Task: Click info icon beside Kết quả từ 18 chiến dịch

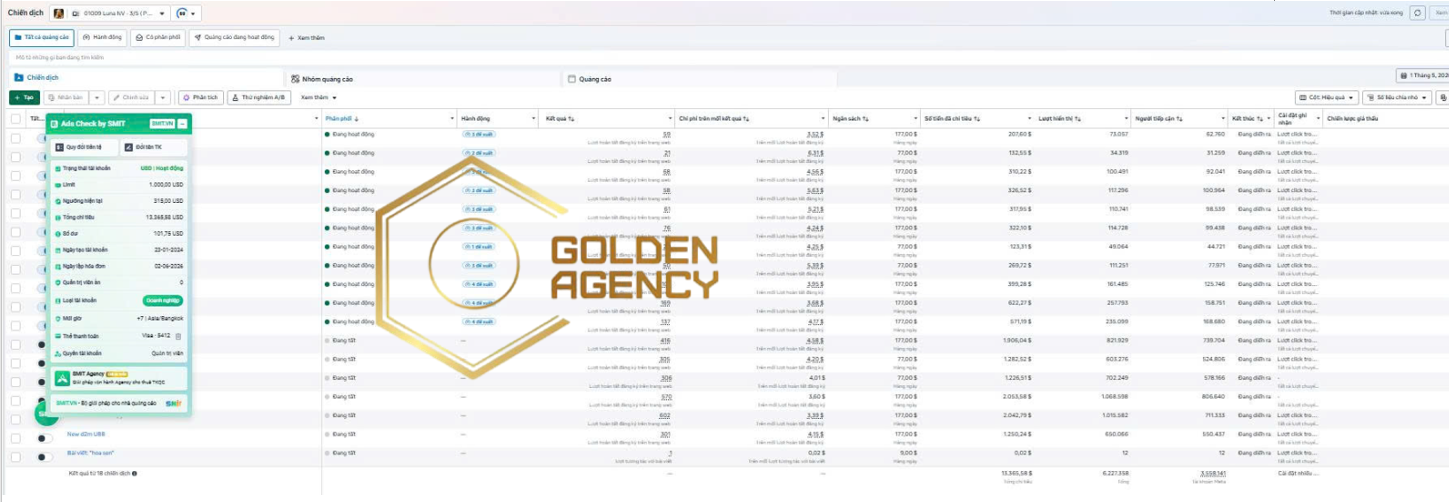Action: 135,473
